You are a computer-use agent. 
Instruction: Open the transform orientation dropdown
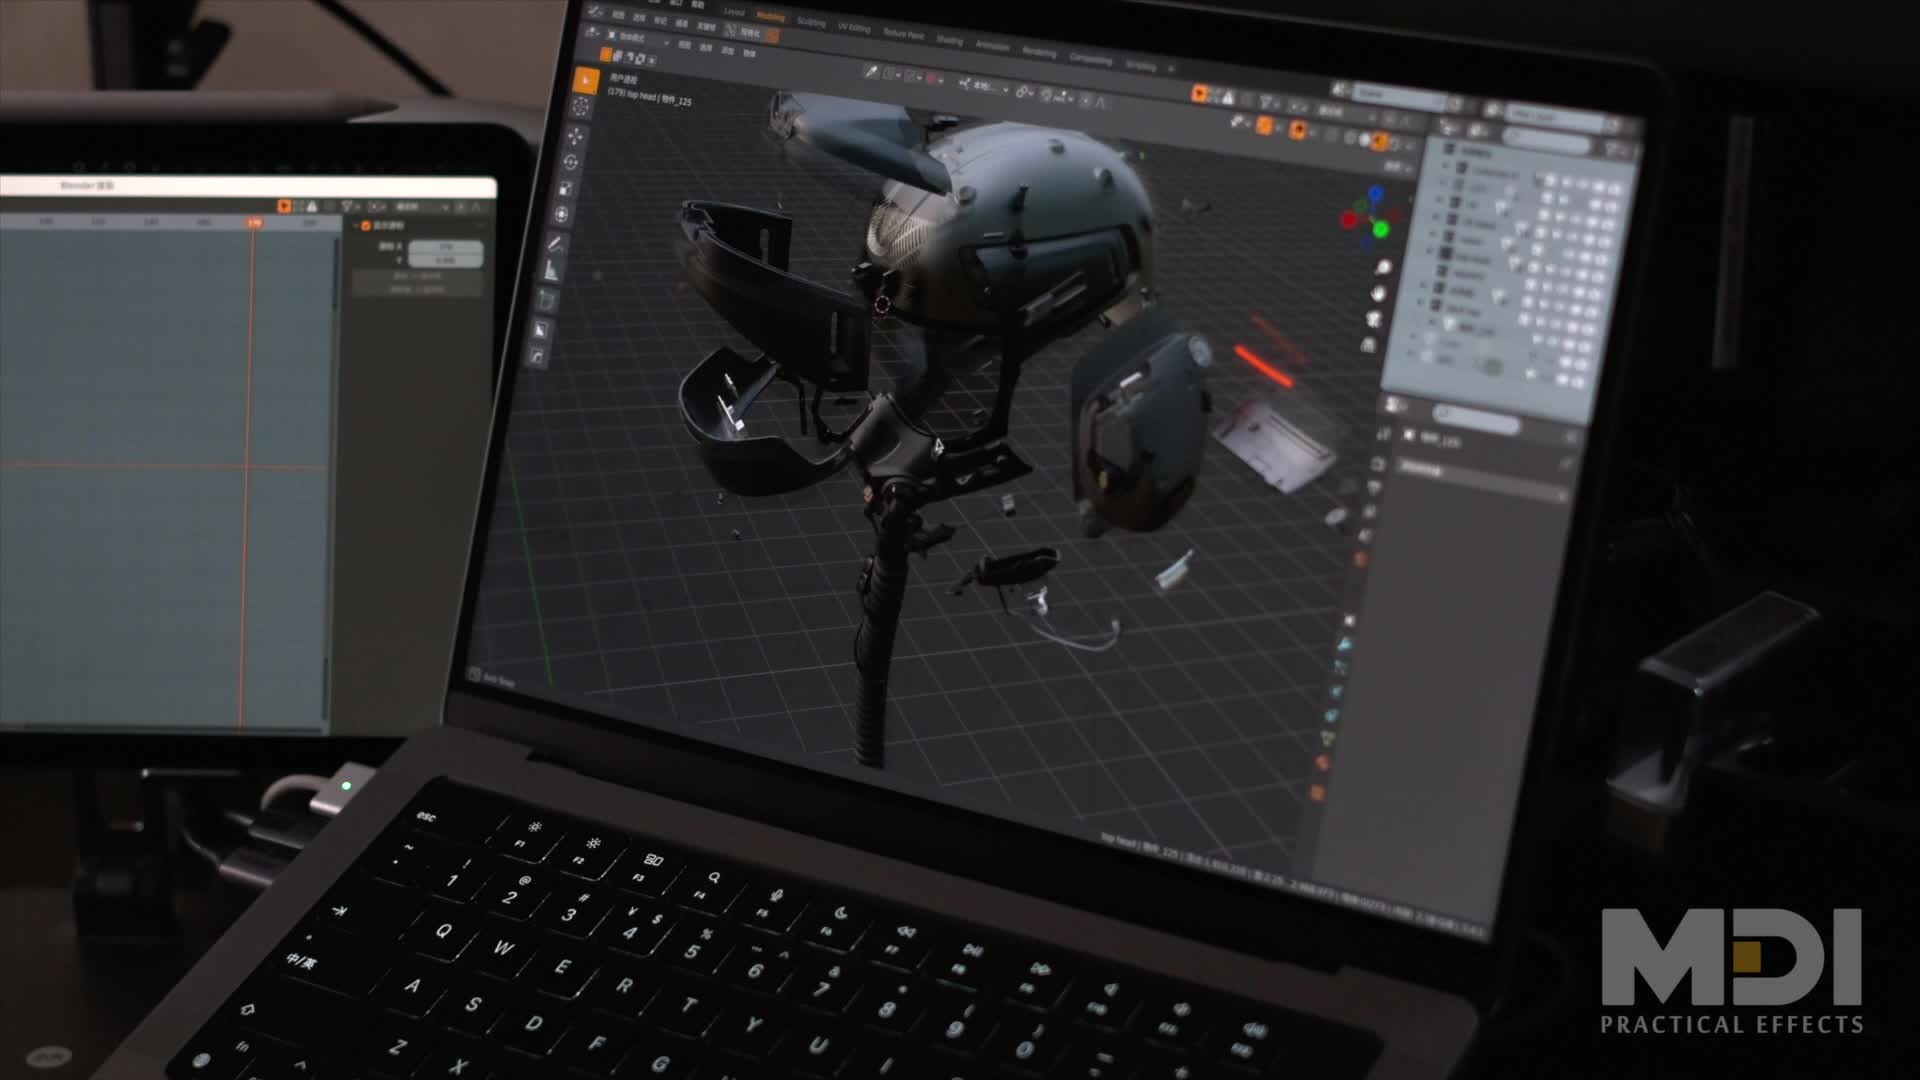(x=981, y=87)
